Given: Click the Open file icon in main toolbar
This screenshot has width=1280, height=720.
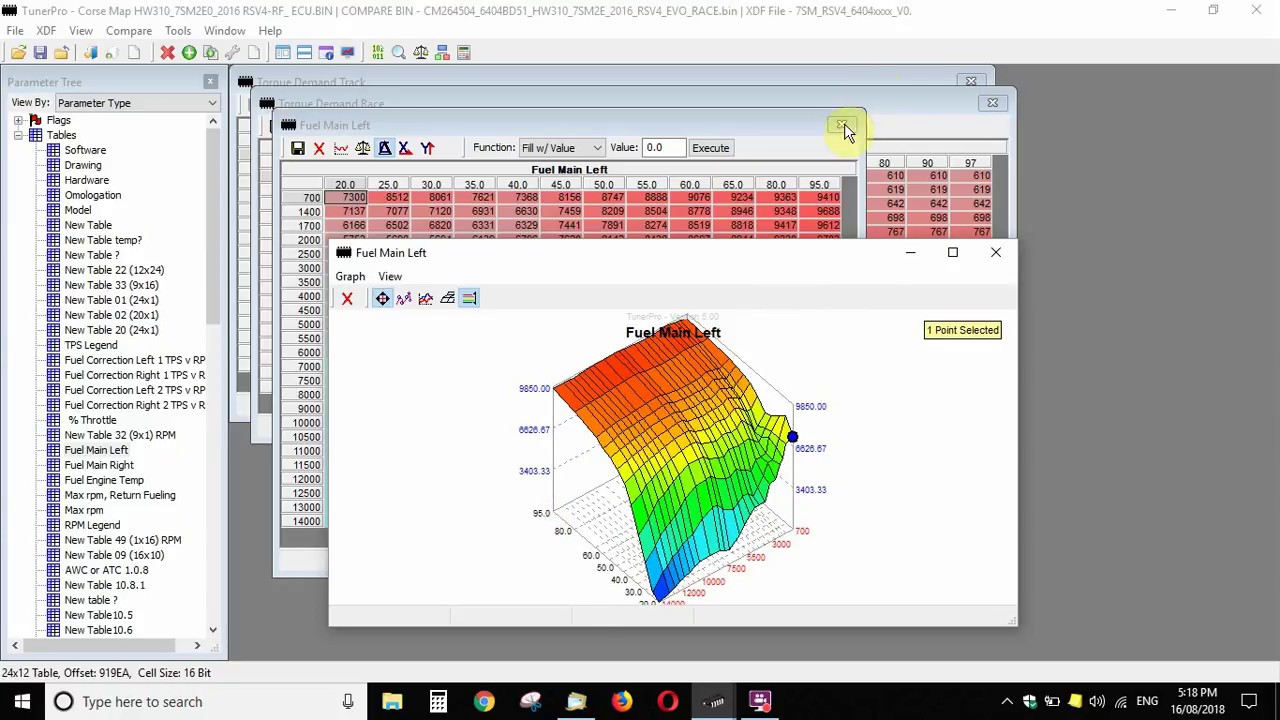Looking at the screenshot, I should point(18,52).
